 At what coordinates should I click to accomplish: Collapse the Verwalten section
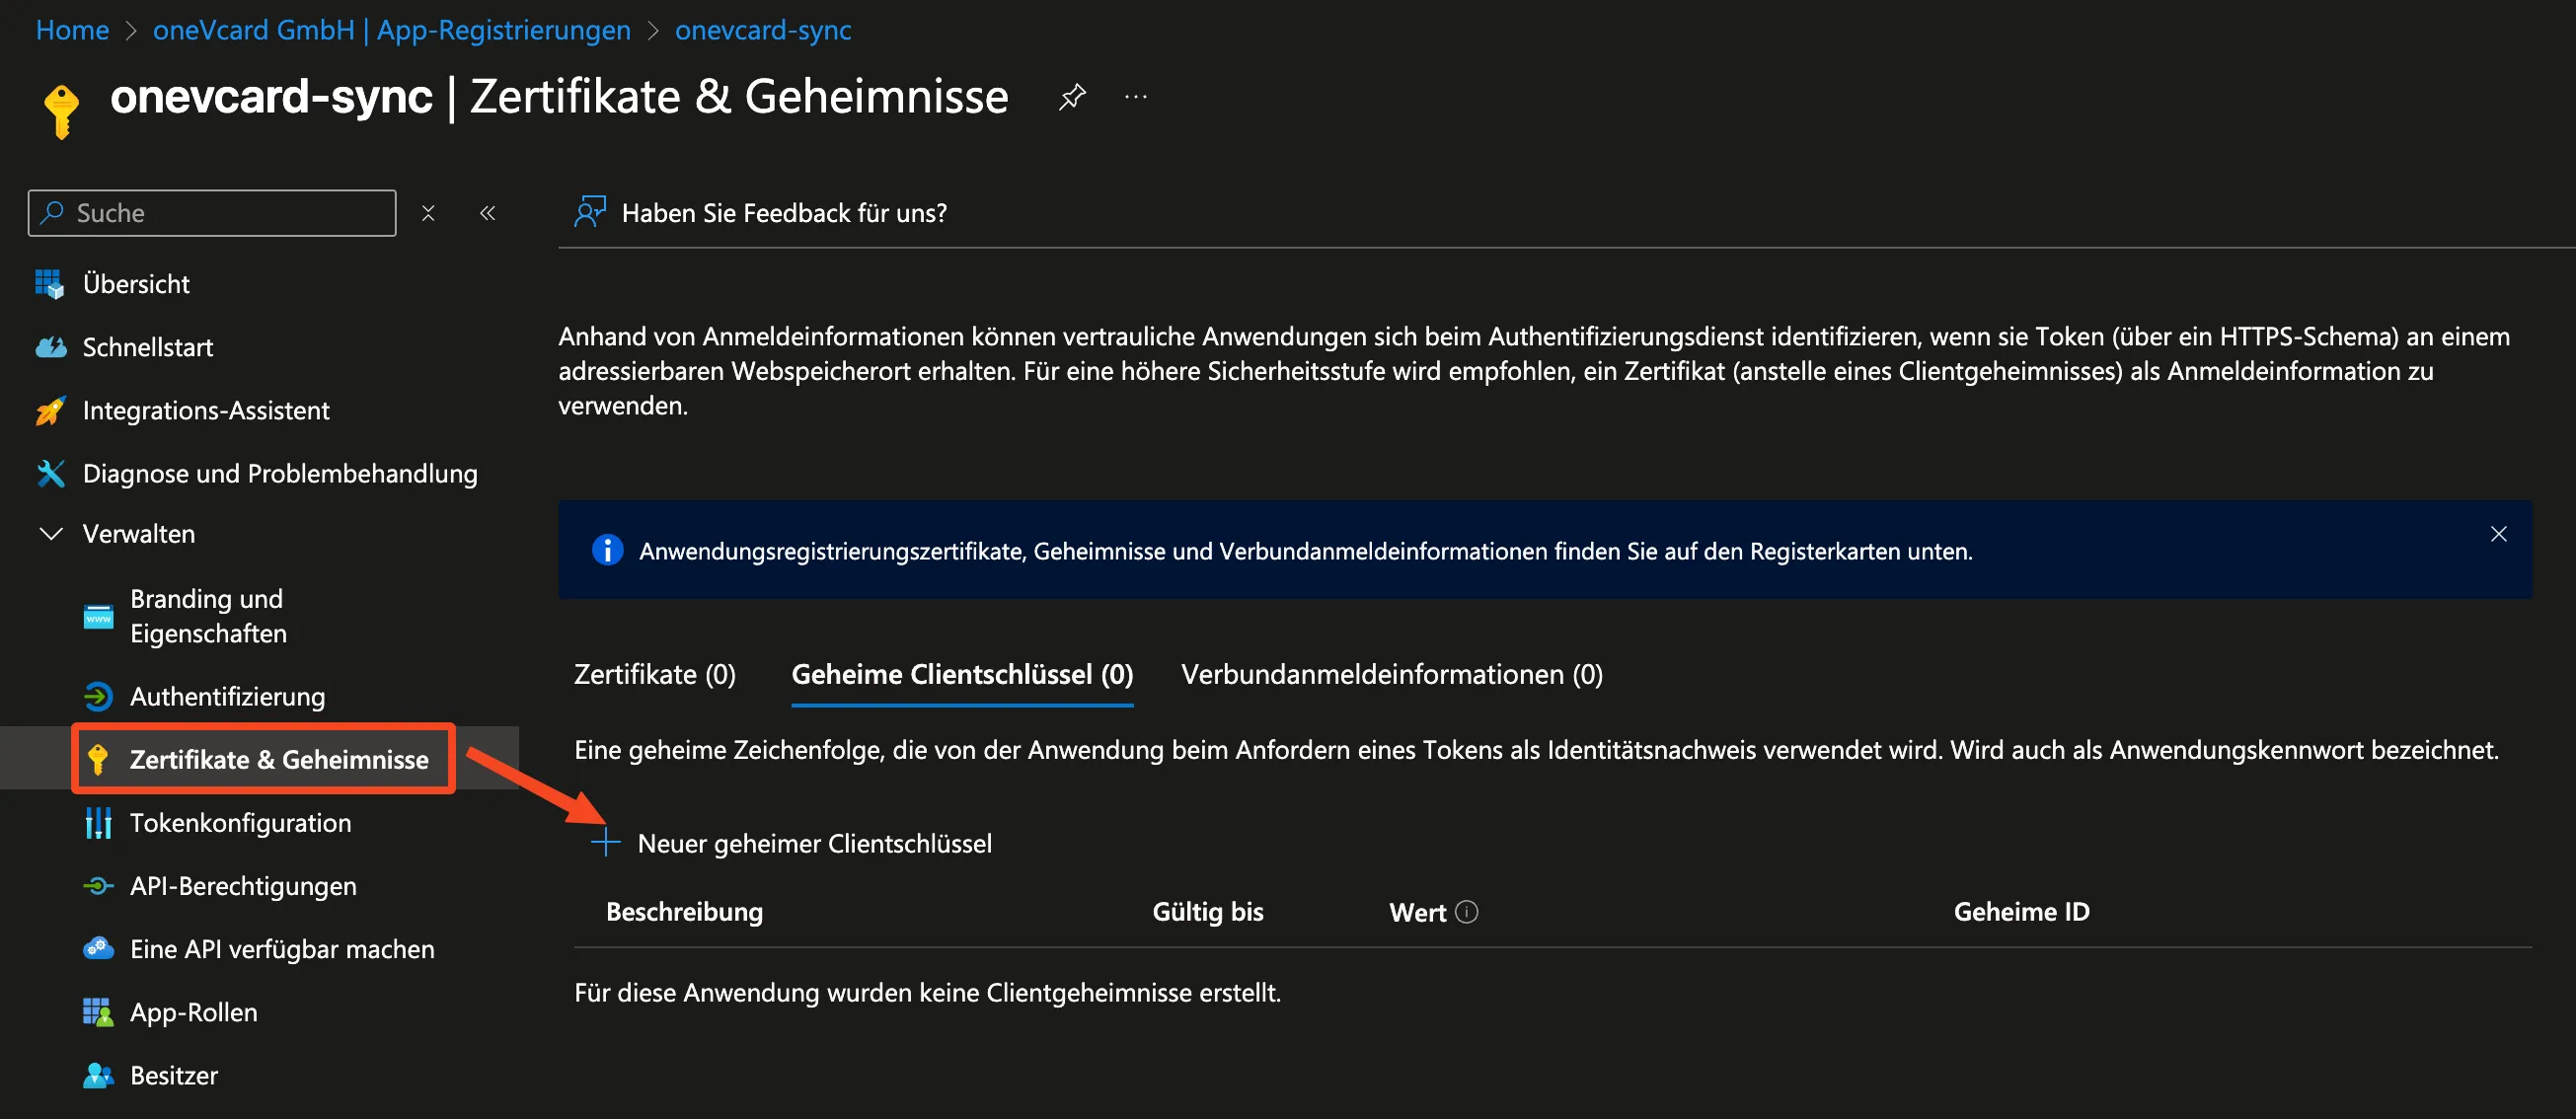pyautogui.click(x=50, y=533)
